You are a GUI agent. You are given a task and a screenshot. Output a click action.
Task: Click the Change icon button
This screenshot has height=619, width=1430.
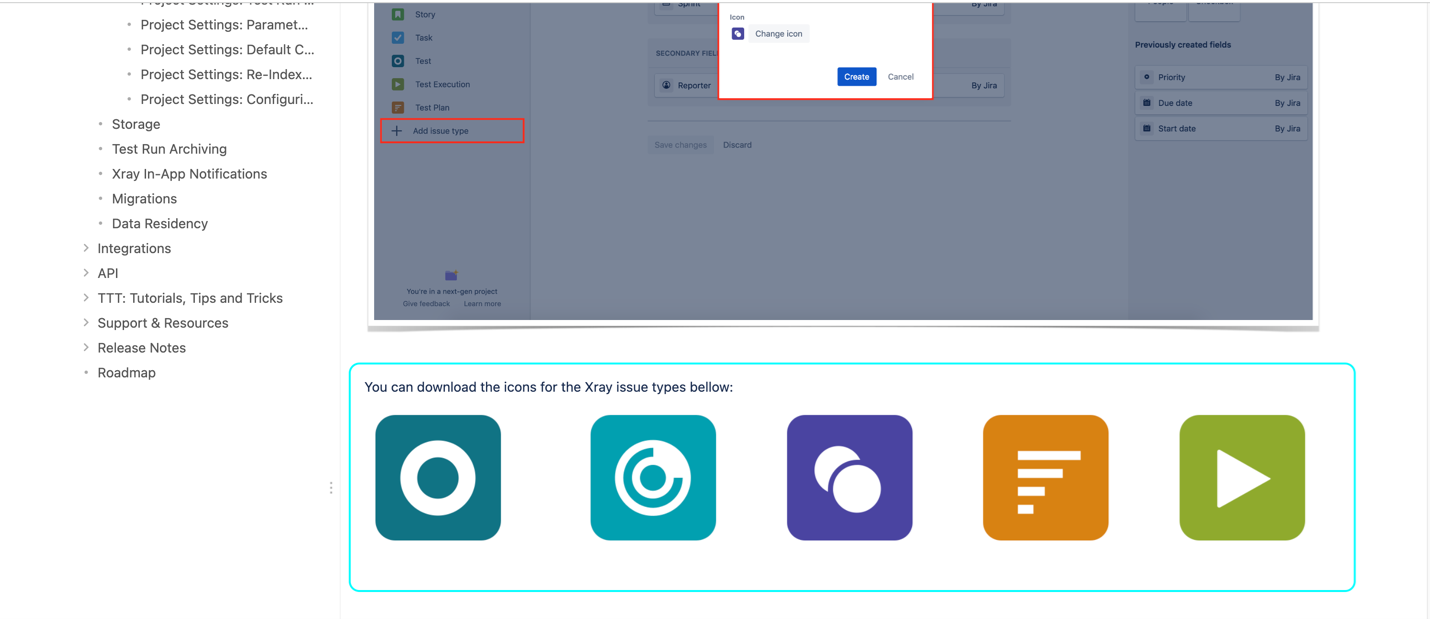pos(778,34)
